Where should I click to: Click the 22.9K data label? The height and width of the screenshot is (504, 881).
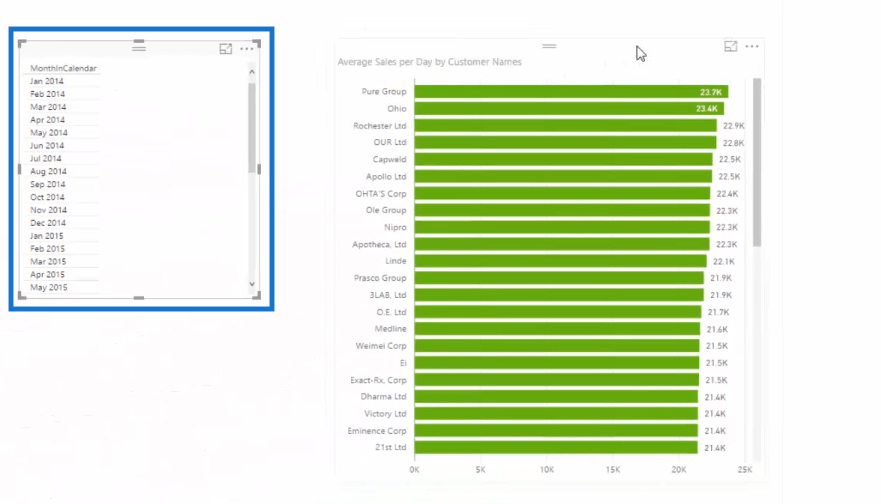[x=734, y=126]
